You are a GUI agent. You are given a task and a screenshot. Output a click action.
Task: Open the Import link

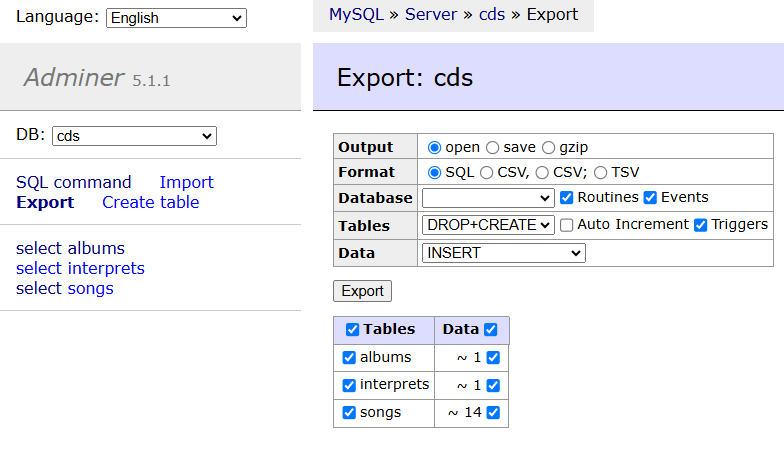point(186,182)
